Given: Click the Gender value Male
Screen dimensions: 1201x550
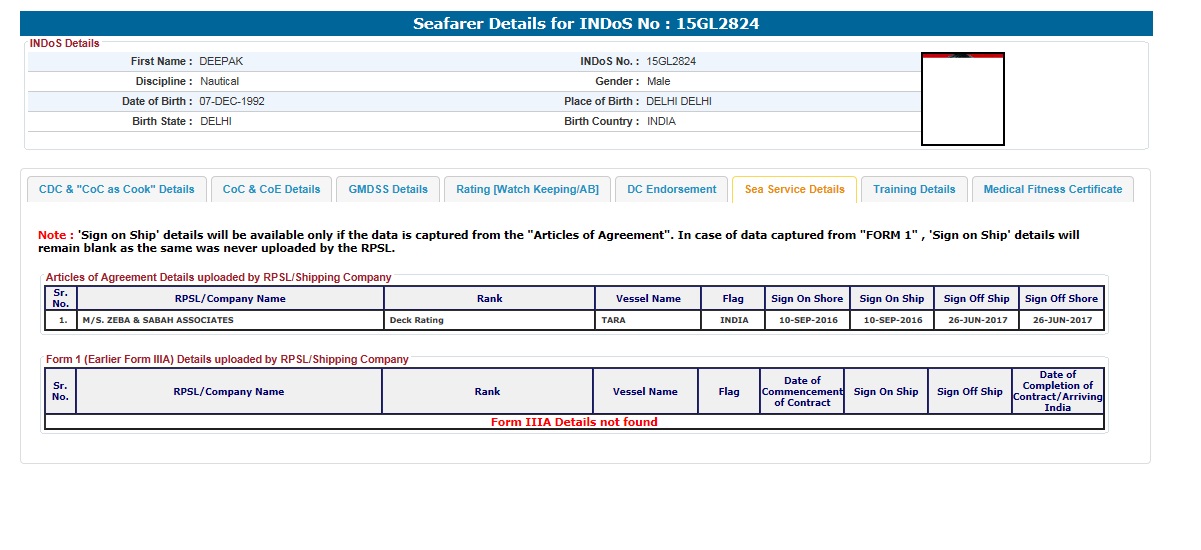Looking at the screenshot, I should click(658, 81).
